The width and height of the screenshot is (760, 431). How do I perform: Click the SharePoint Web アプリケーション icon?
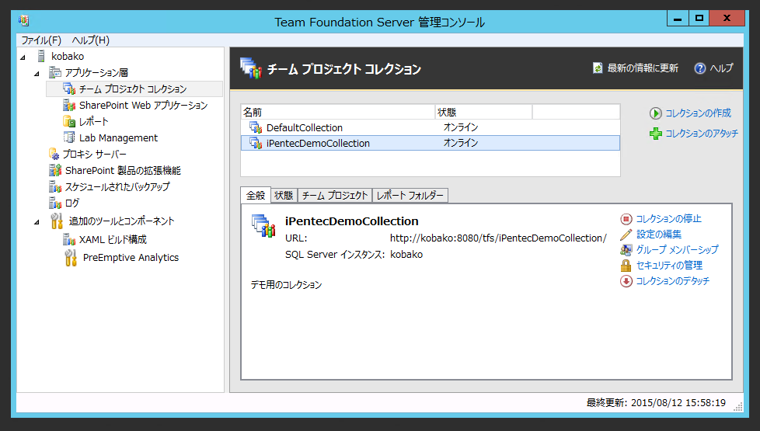pos(69,105)
